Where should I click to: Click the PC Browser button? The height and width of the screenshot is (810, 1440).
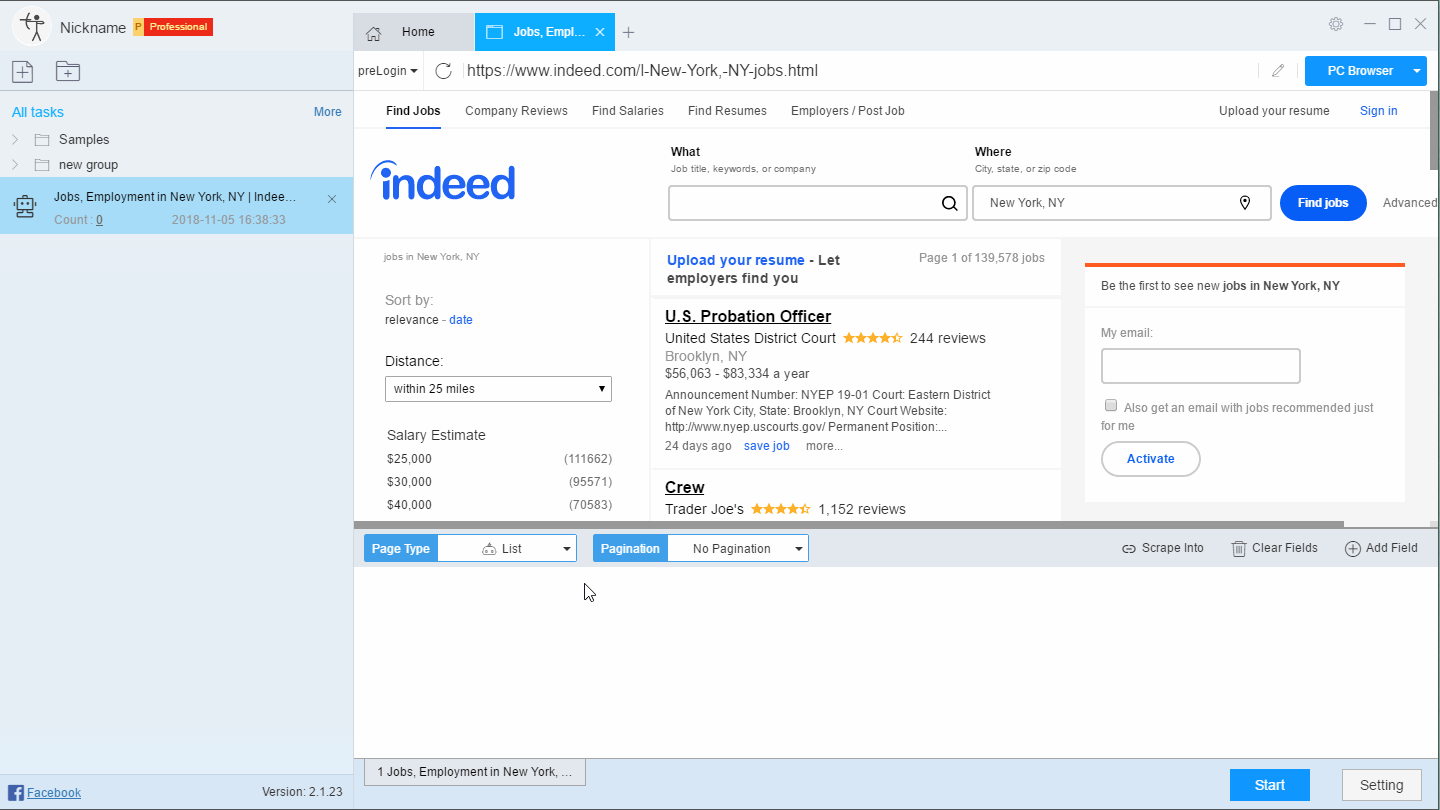tap(1359, 71)
